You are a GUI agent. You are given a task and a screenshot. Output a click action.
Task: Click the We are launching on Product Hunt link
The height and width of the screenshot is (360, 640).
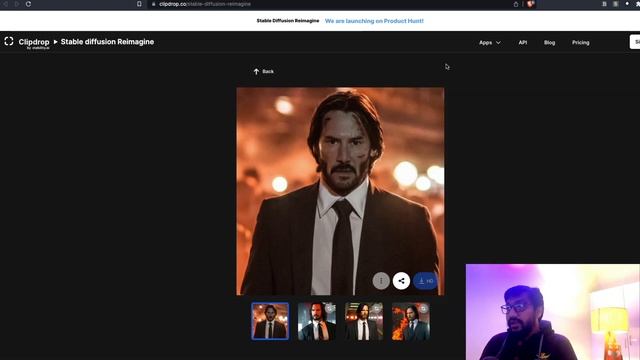pos(374,21)
